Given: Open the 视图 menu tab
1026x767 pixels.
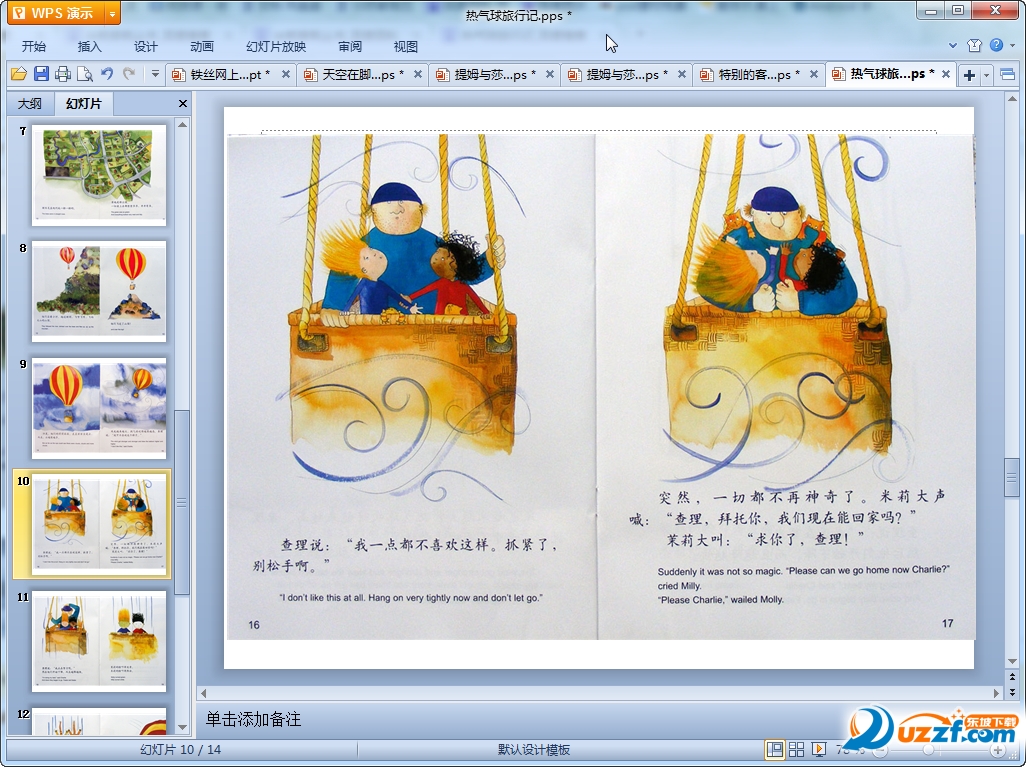Looking at the screenshot, I should [x=406, y=46].
